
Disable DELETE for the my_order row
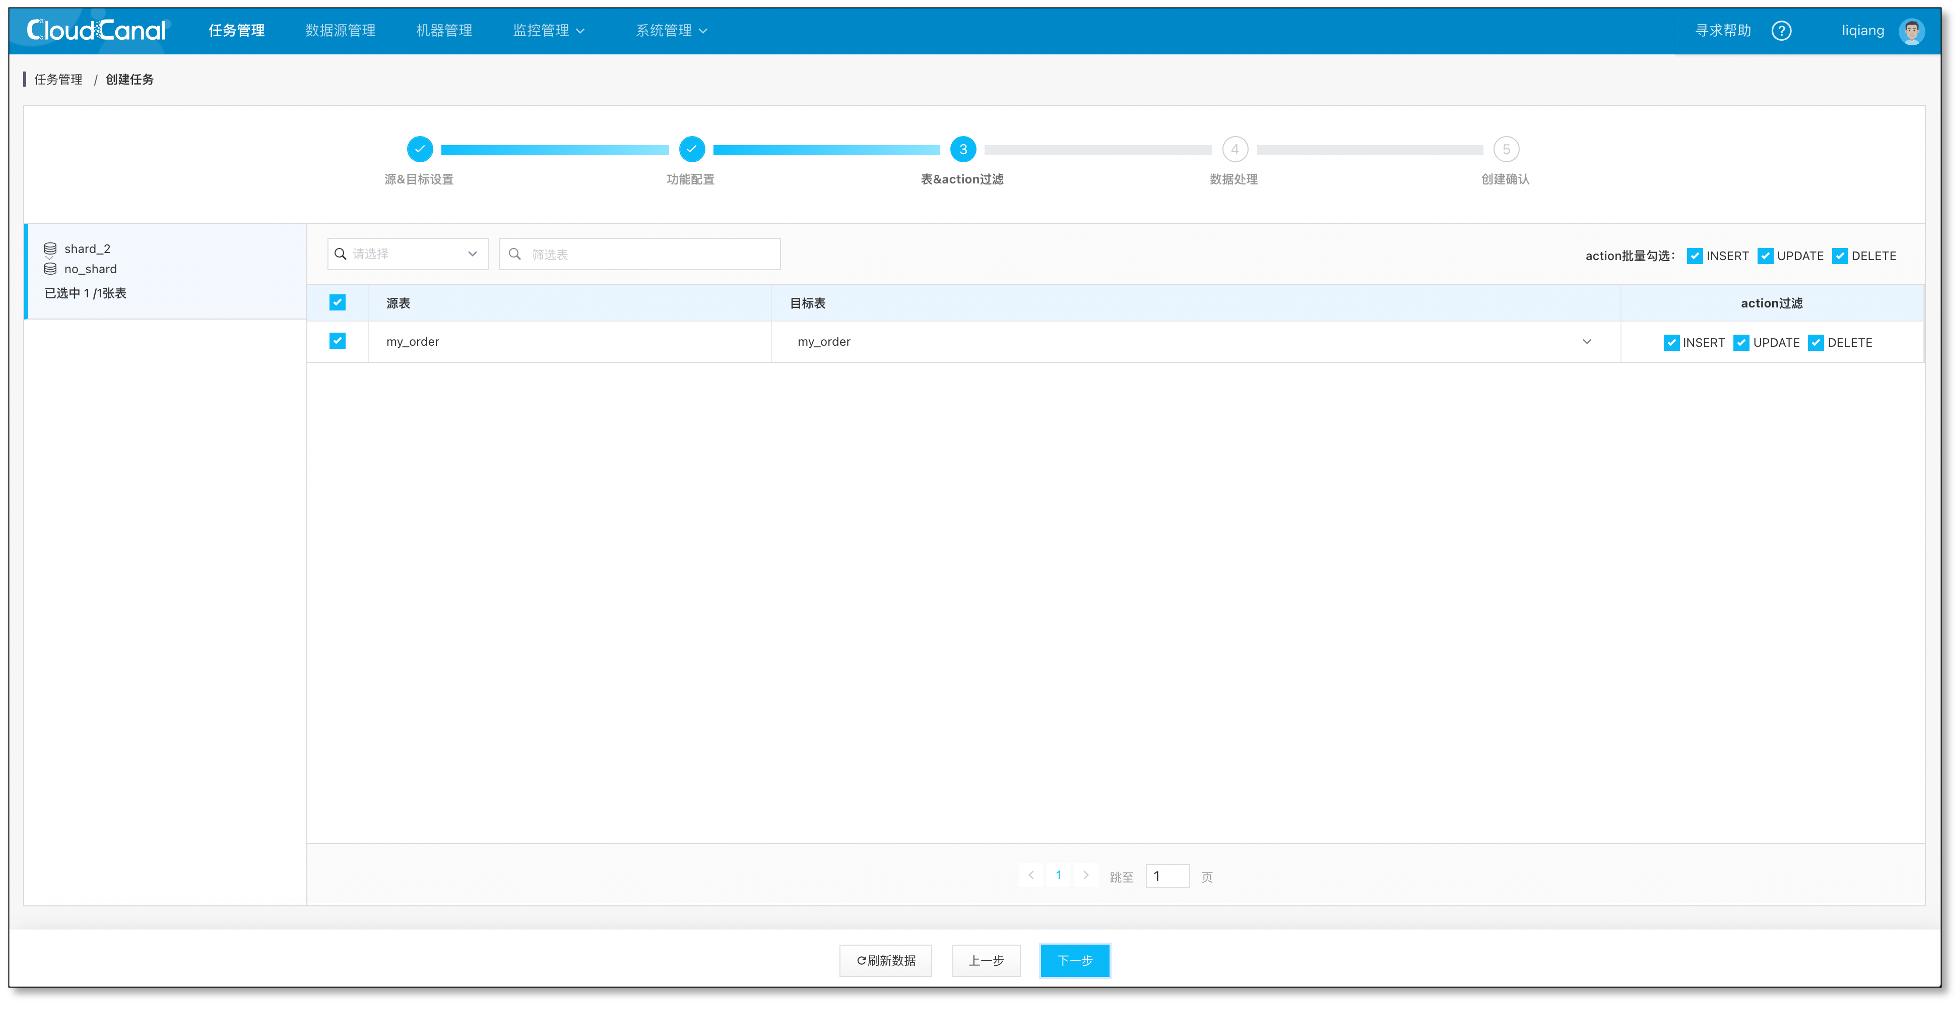[1817, 342]
